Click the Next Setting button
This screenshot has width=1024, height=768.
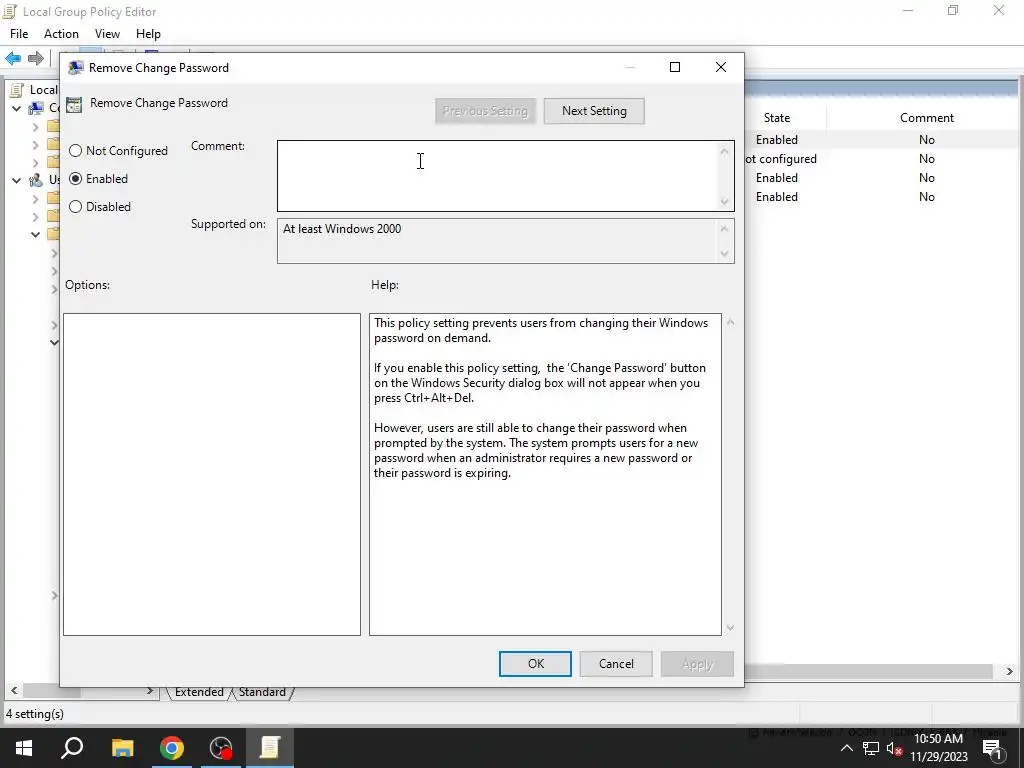pos(594,111)
